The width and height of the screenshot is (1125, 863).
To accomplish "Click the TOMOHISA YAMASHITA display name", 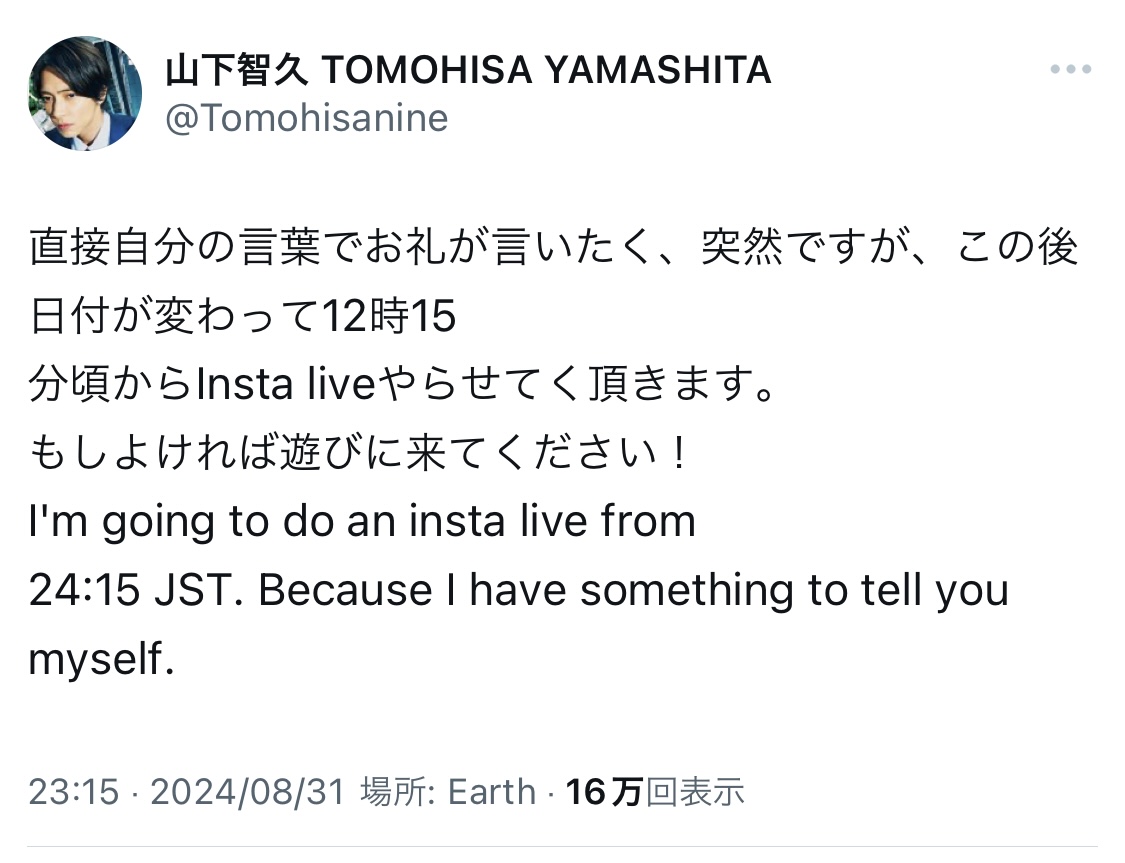I will click(546, 70).
